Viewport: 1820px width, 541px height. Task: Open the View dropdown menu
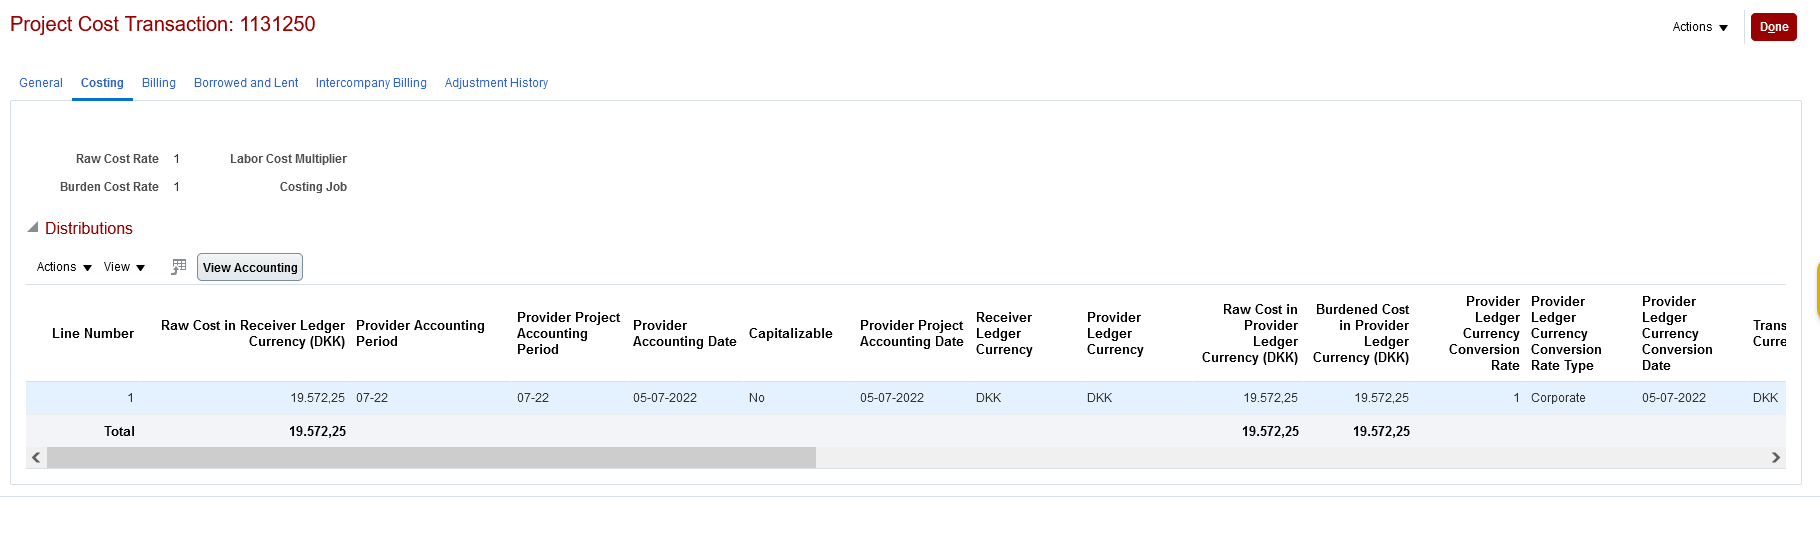click(124, 267)
